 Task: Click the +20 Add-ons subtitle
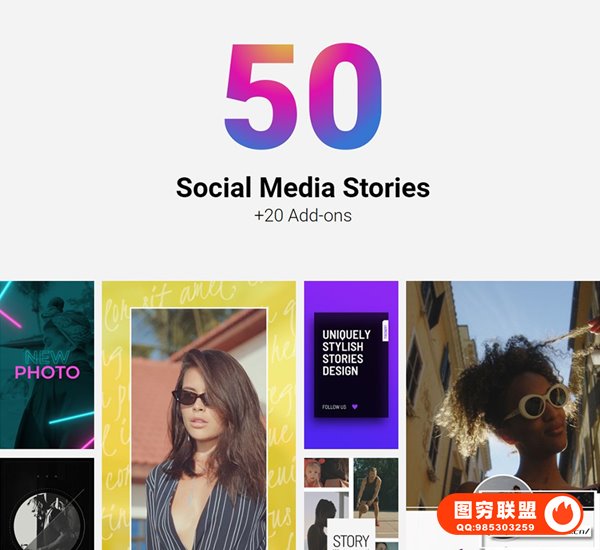[303, 215]
